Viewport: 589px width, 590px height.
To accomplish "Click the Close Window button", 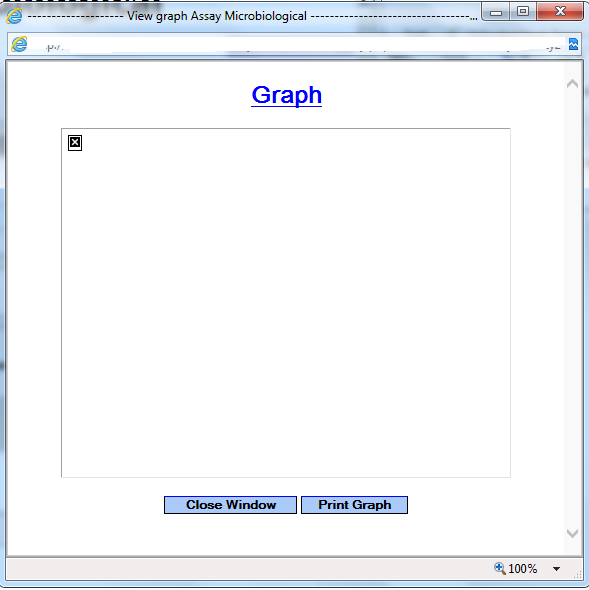I will [x=230, y=505].
